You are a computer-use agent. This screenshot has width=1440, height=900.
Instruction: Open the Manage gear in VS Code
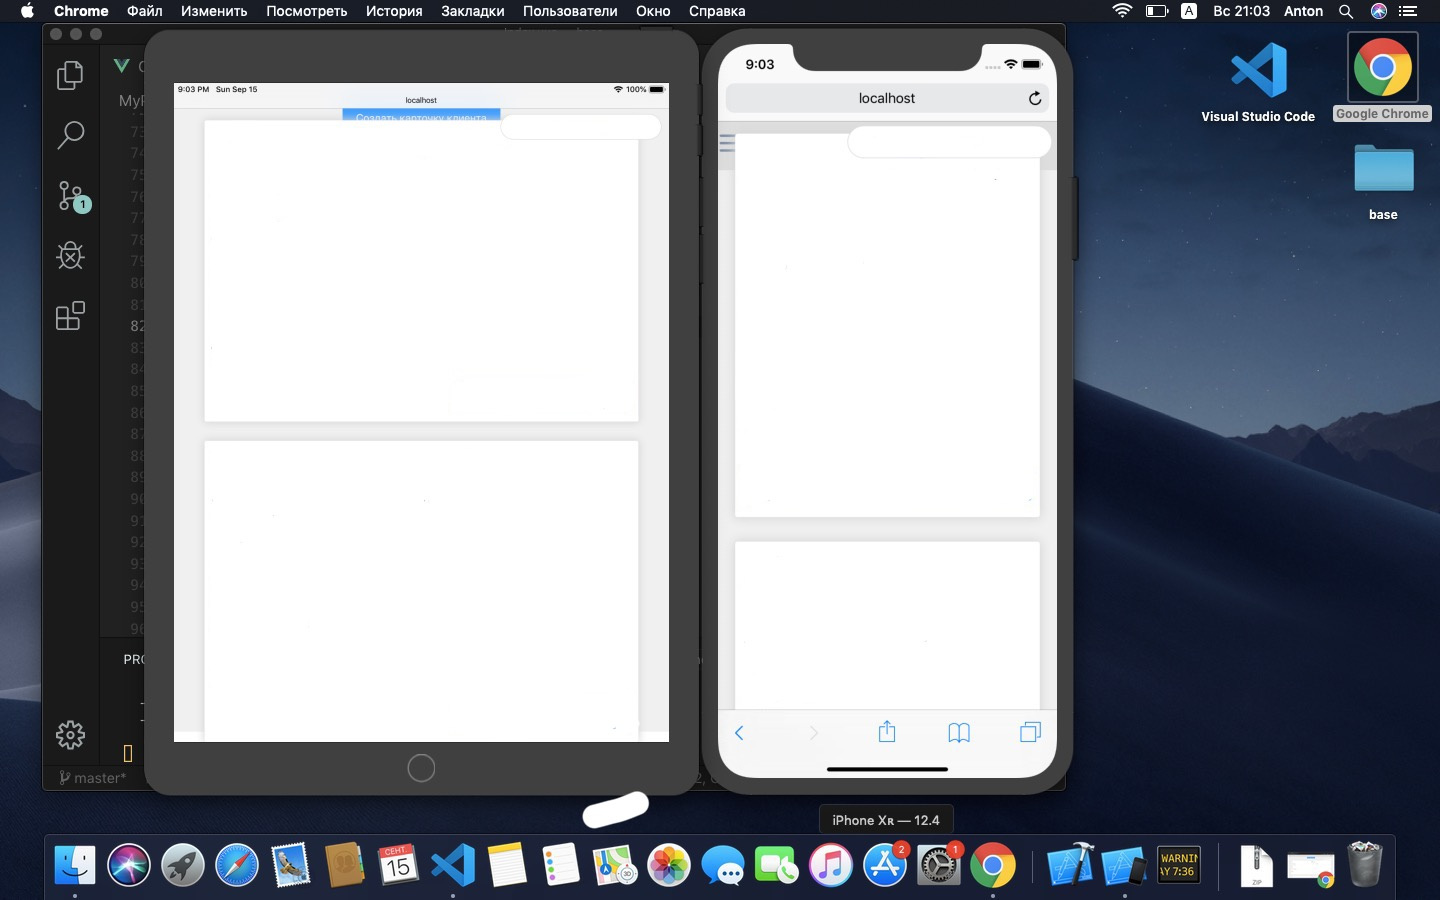click(70, 735)
